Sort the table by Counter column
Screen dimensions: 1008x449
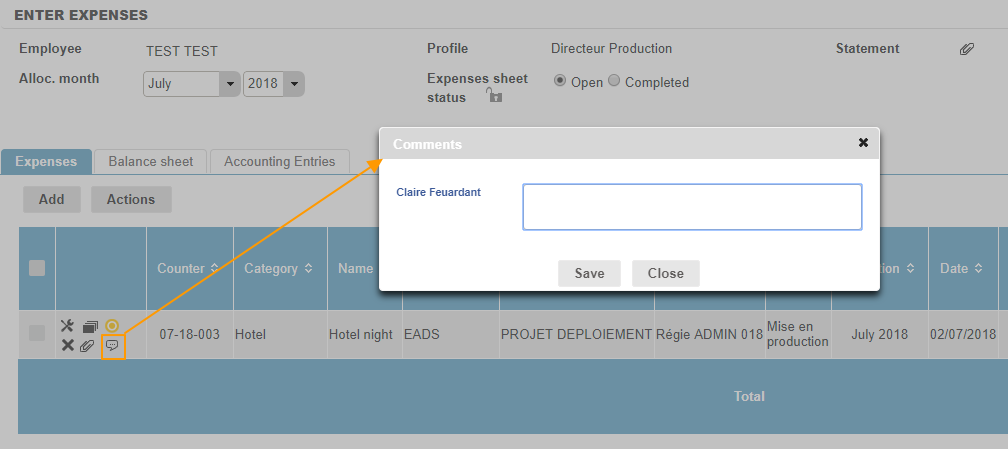click(x=188, y=268)
